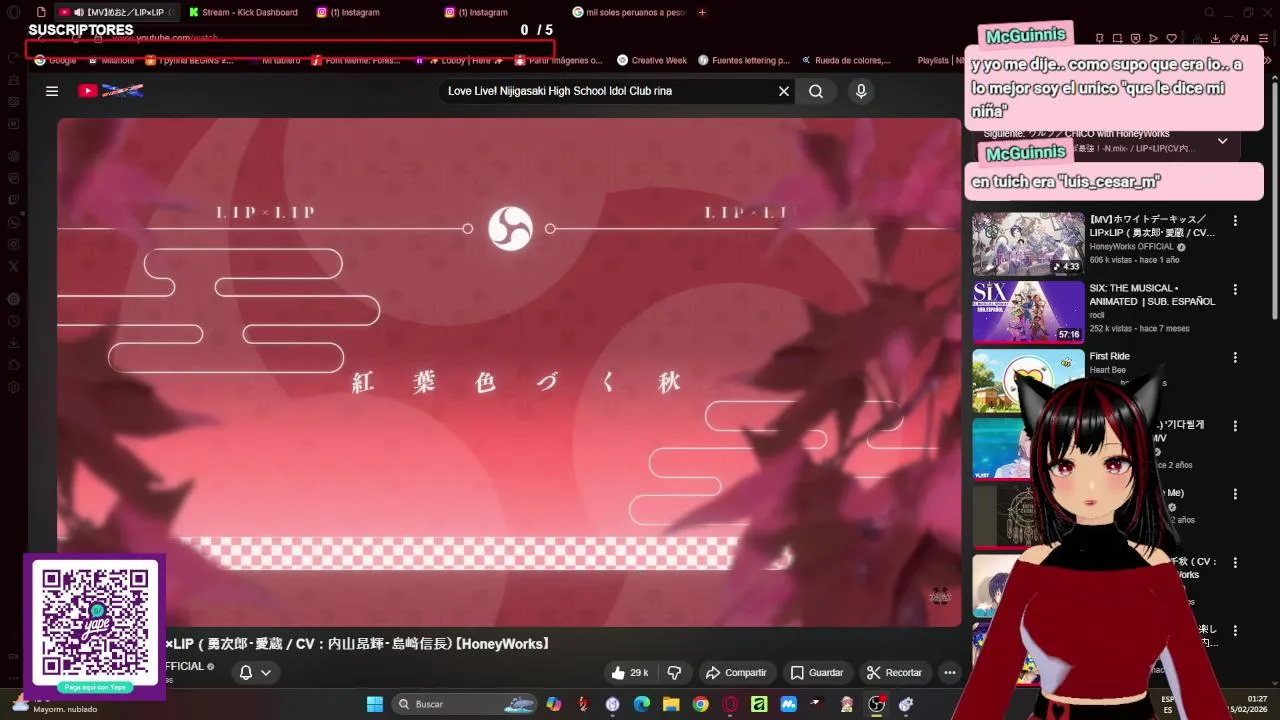Viewport: 1280px width, 720px height.
Task: Clear the YouTube search field text
Action: tap(784, 91)
